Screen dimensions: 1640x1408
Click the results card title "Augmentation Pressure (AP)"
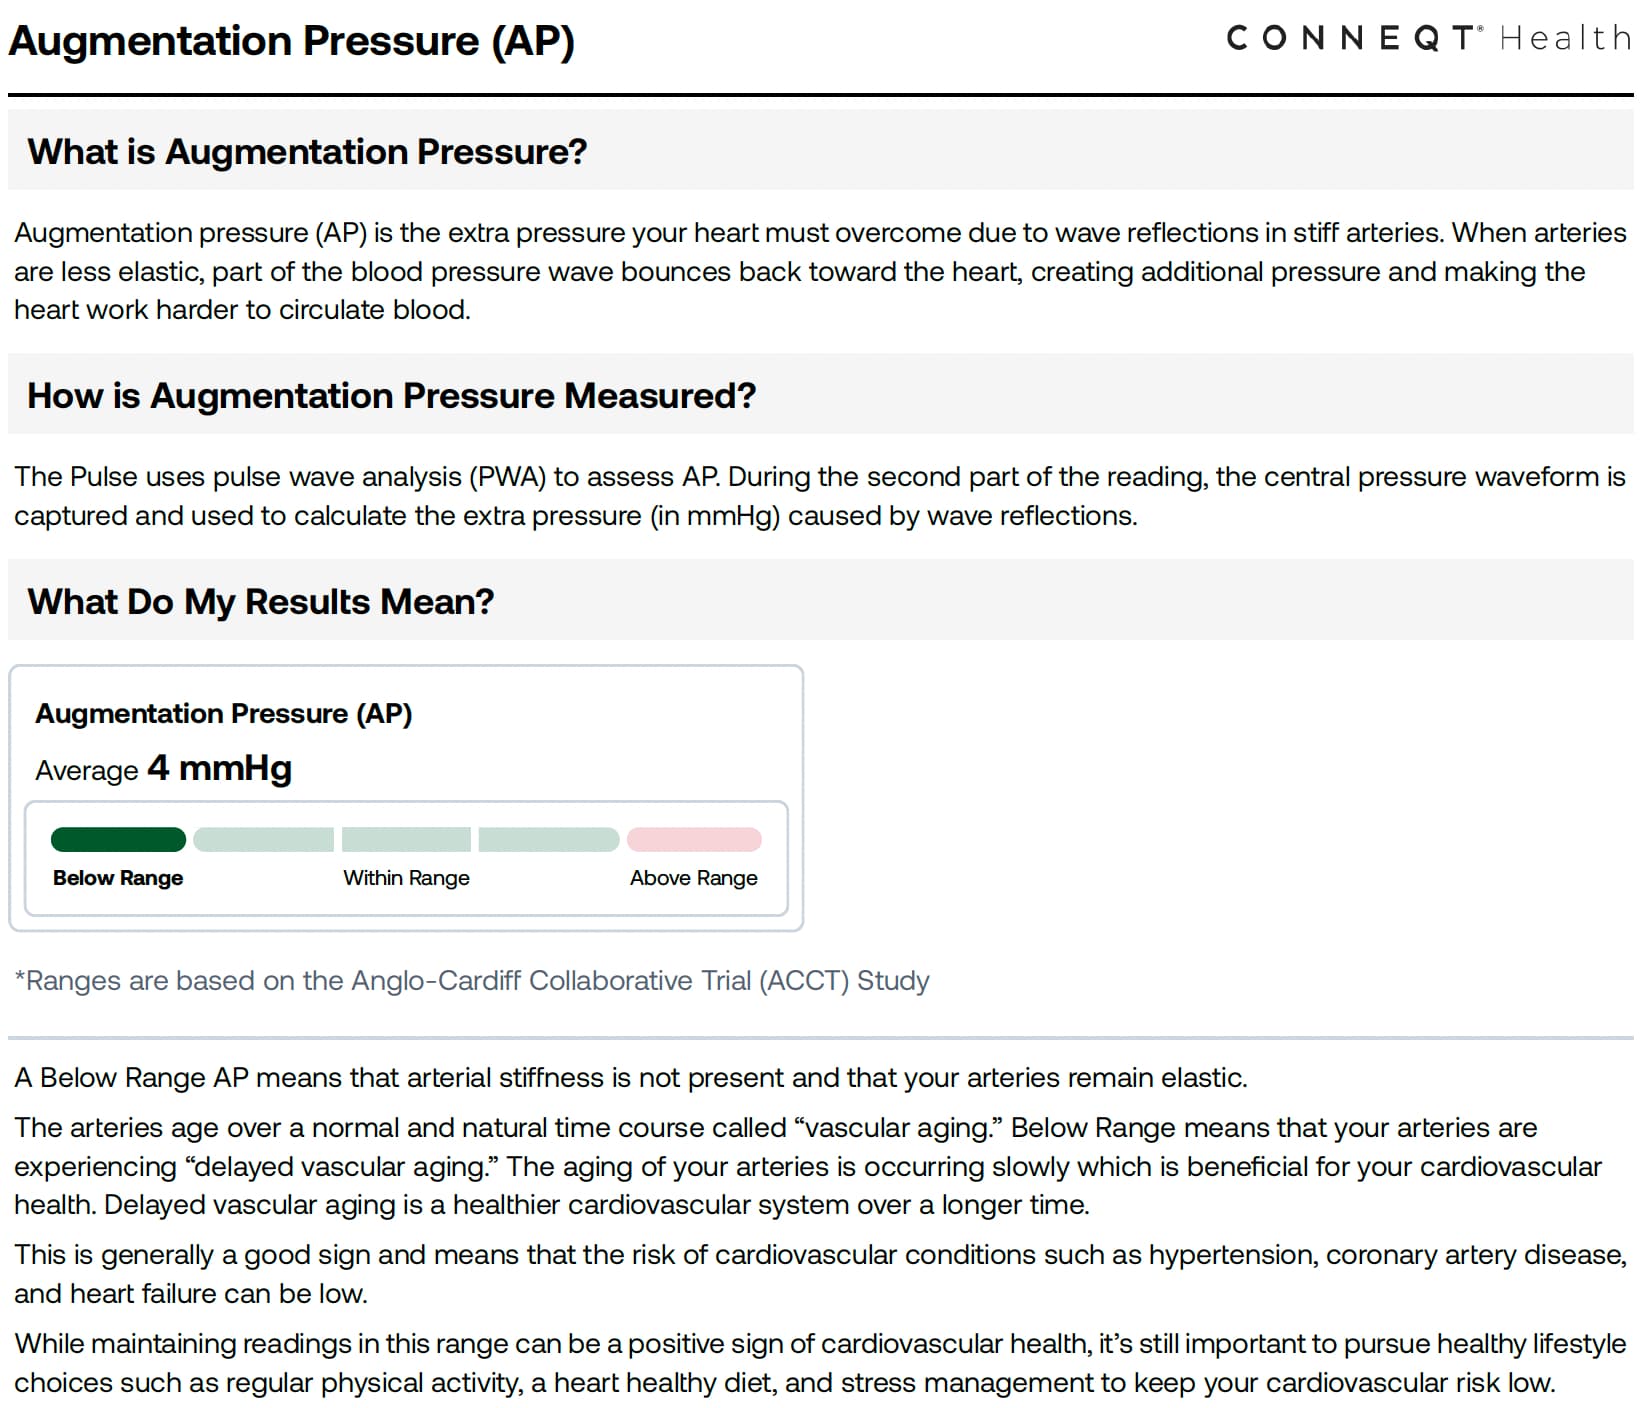[x=224, y=713]
